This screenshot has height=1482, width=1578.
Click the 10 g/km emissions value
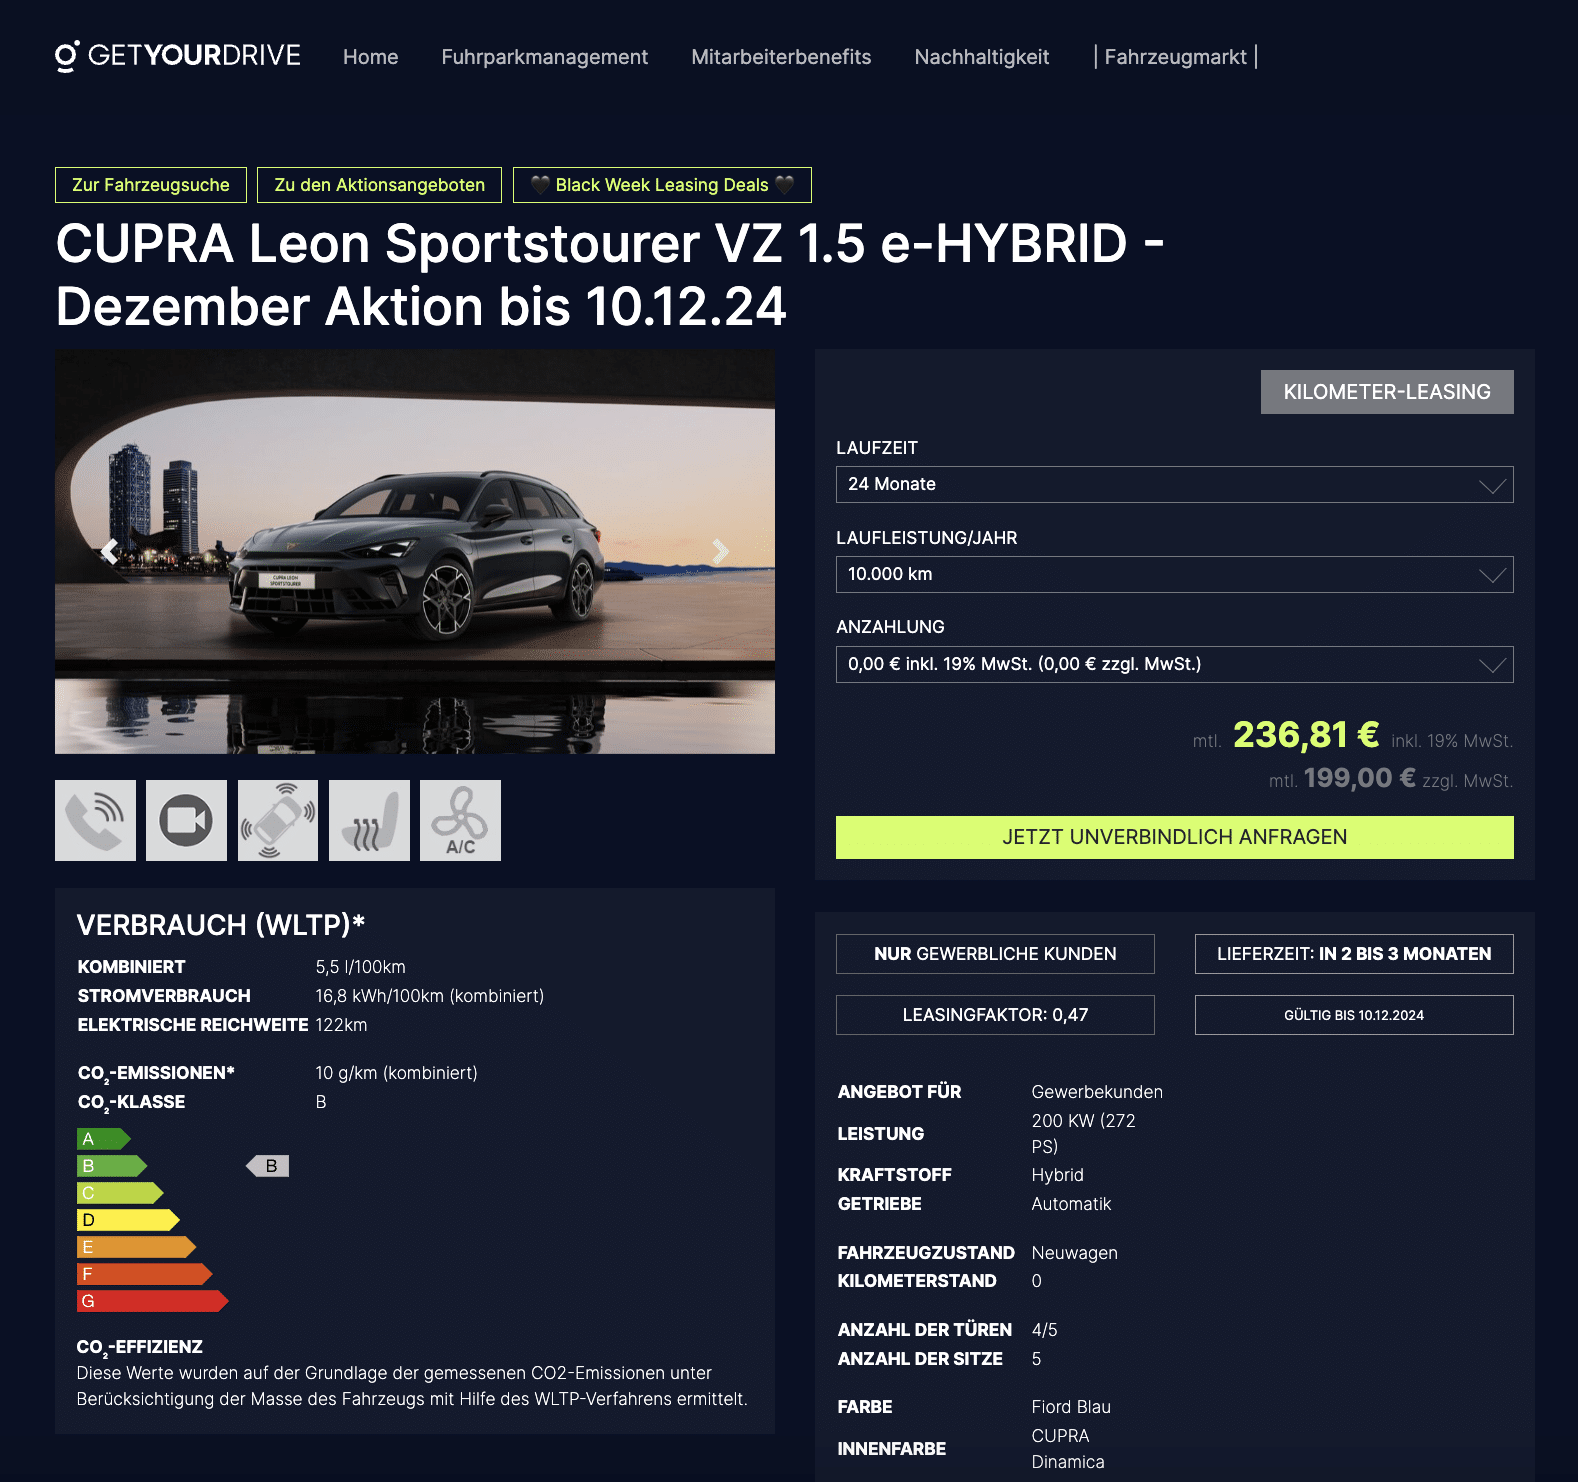tap(396, 1073)
